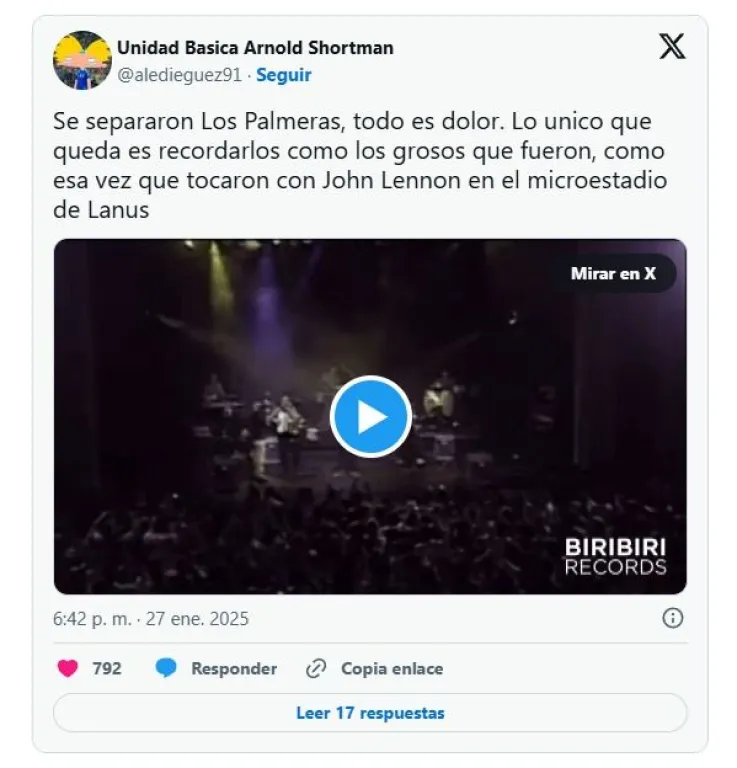Click the chain link icon beside Copia enlace
This screenshot has height=768, width=737.
[x=316, y=669]
